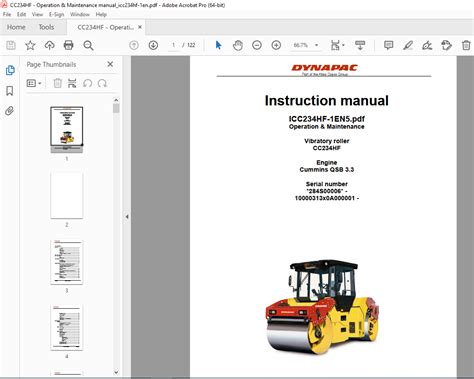Open thumbnails panel options dropdown
The height and width of the screenshot is (379, 474).
34,83
